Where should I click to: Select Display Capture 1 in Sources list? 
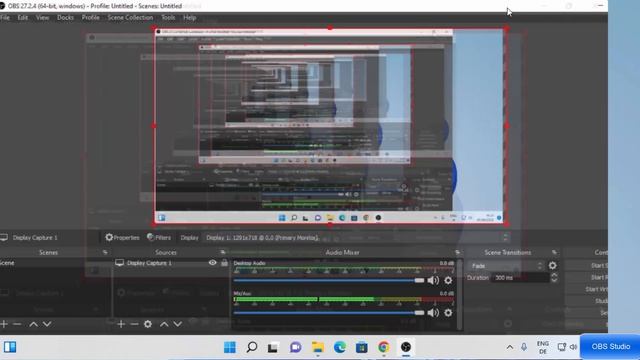tap(149, 263)
